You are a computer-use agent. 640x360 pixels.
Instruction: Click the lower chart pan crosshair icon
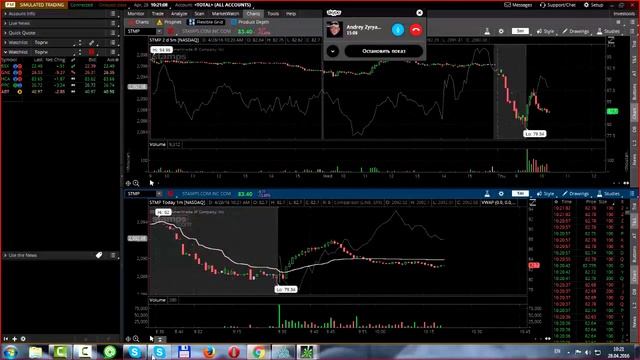(128, 339)
